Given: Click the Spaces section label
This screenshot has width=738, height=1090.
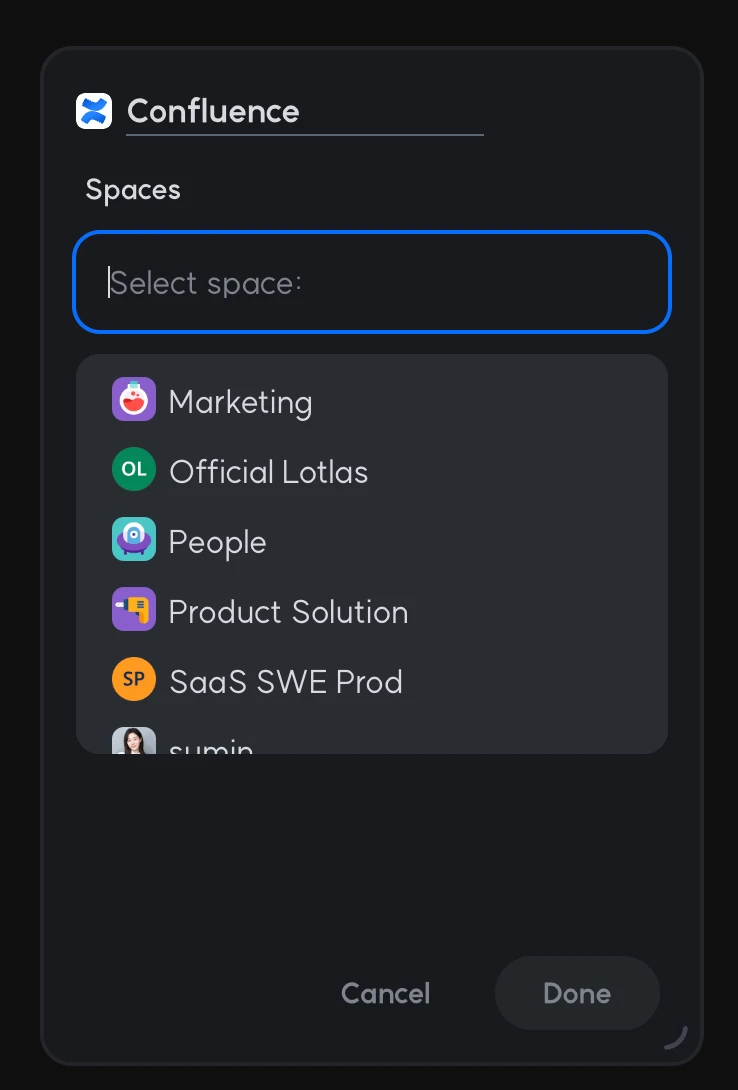Looking at the screenshot, I should [x=133, y=190].
